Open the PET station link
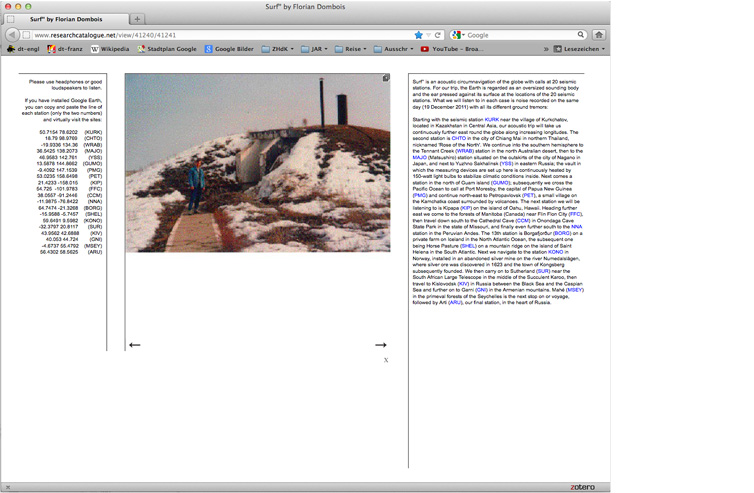The image size is (754, 493). click(528, 195)
